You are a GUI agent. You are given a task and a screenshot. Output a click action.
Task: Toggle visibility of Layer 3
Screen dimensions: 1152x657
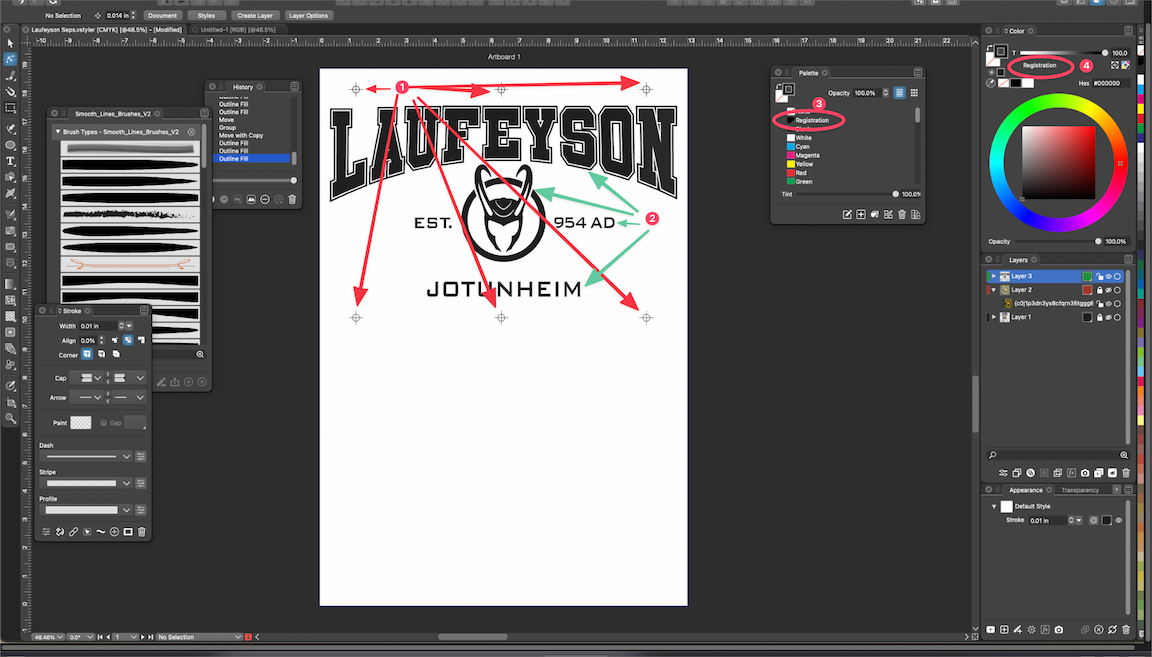(1108, 276)
